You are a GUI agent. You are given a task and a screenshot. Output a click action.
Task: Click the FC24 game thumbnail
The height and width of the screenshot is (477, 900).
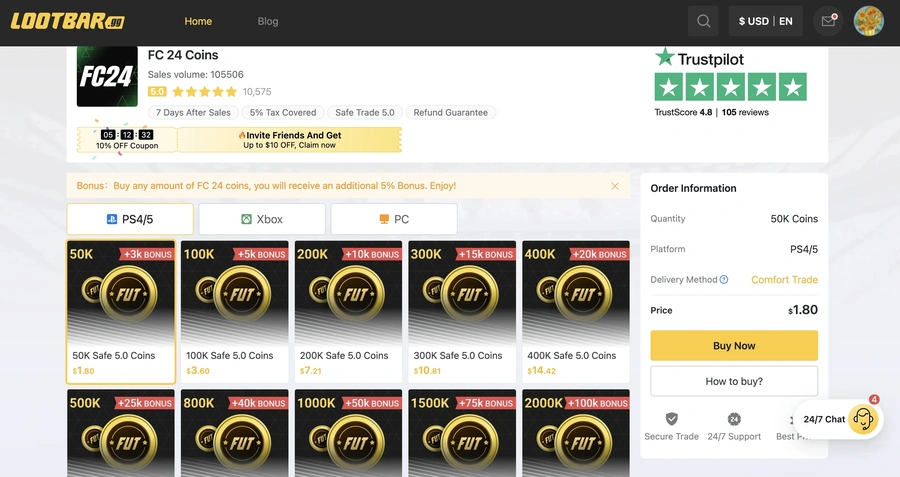click(107, 76)
